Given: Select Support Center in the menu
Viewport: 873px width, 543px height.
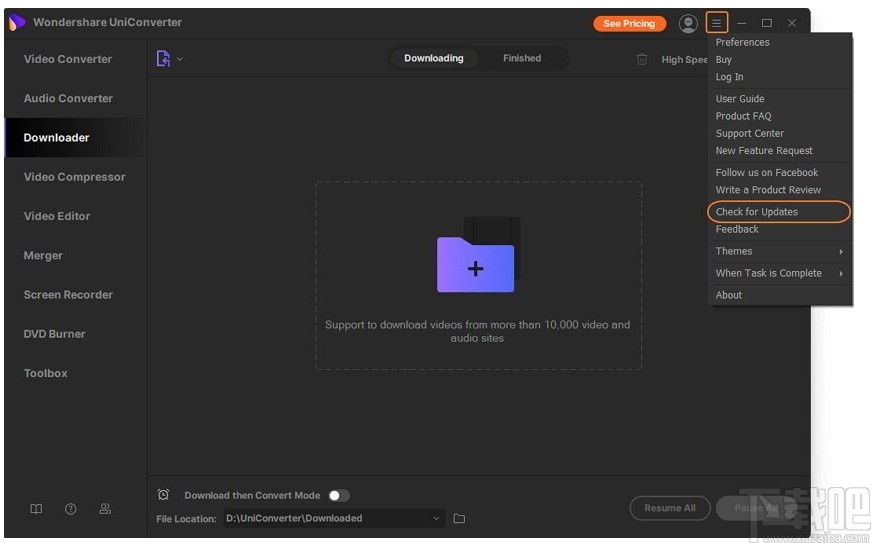Looking at the screenshot, I should tap(749, 133).
